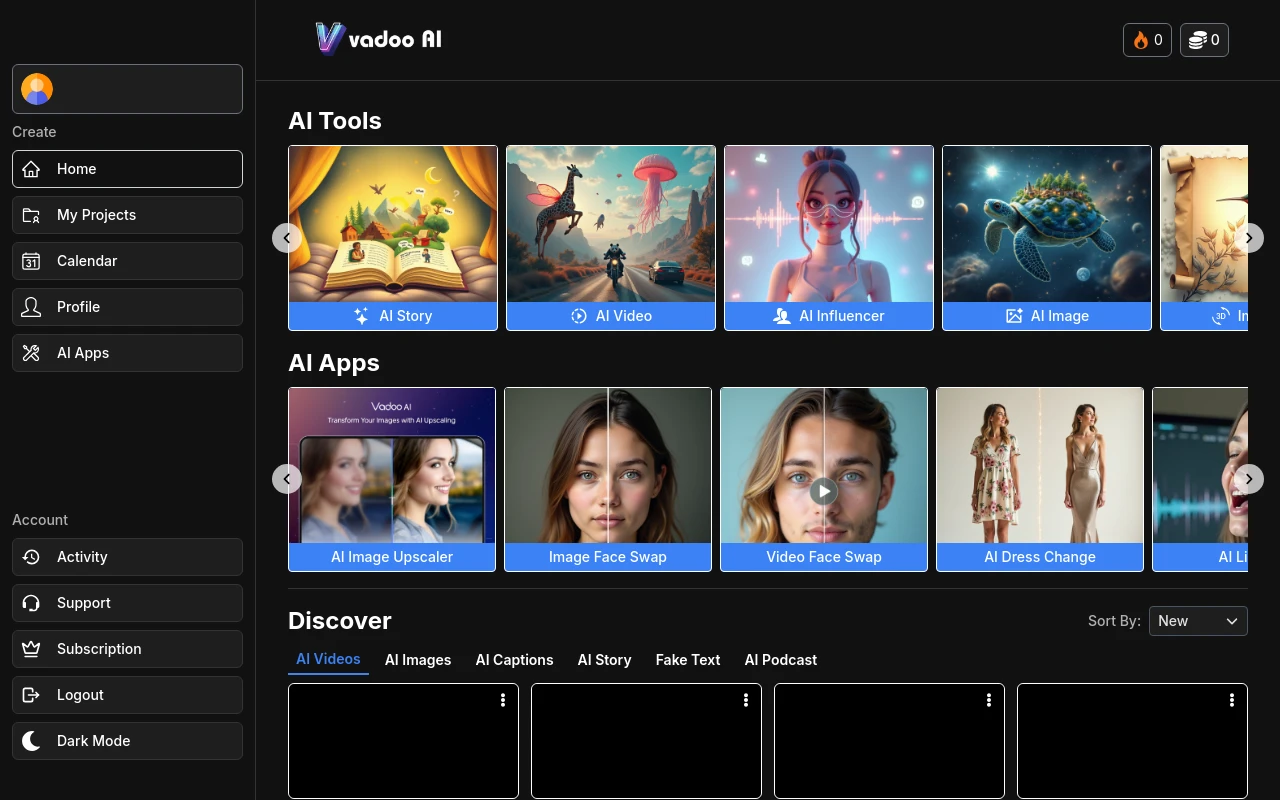Image resolution: width=1280 pixels, height=800 pixels.
Task: Open the Support sidebar icon
Action: (31, 603)
